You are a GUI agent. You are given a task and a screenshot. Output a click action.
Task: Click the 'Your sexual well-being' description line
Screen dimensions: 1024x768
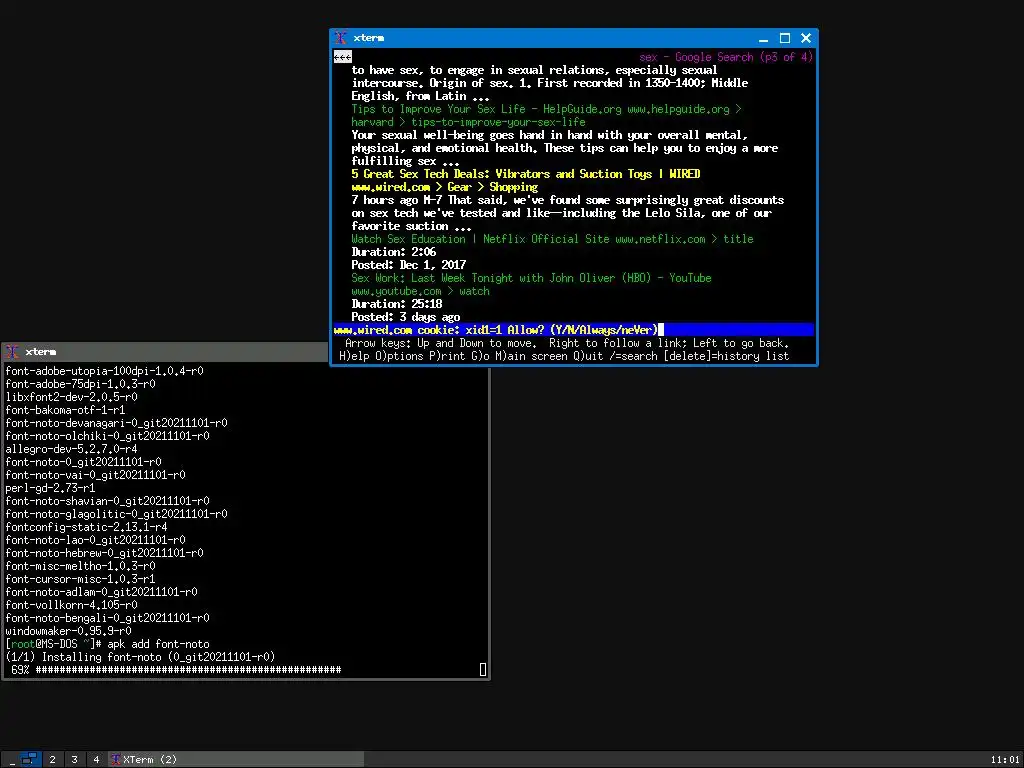pos(549,135)
